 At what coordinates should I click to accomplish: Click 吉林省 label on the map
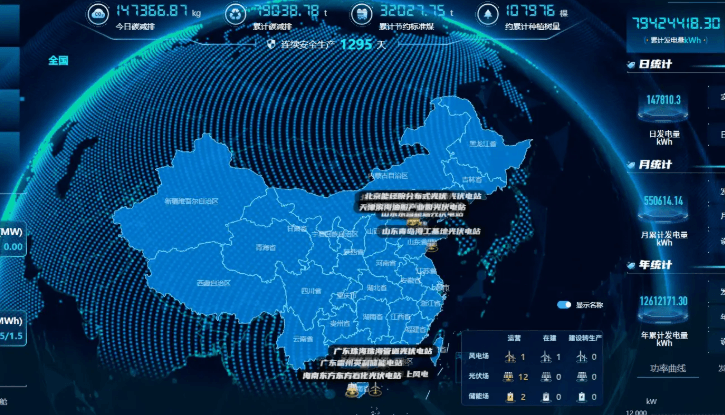point(472,179)
